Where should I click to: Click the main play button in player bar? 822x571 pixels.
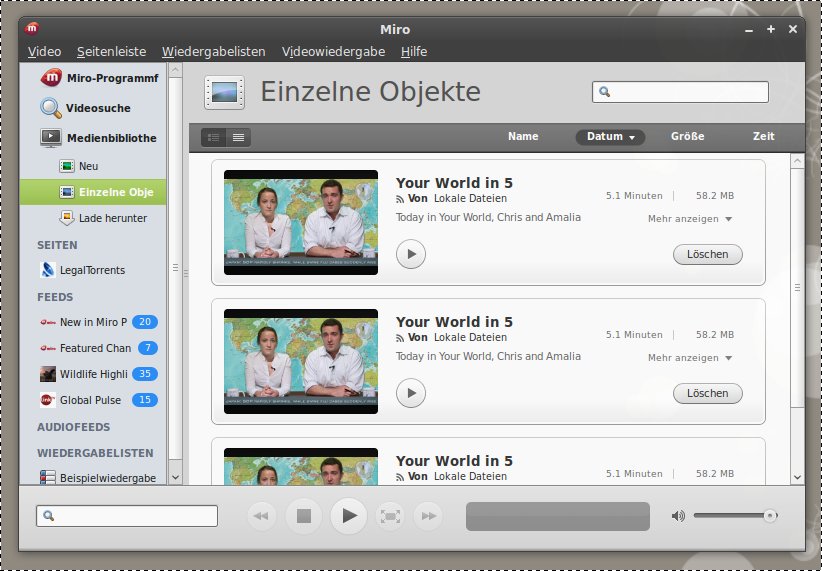point(349,516)
